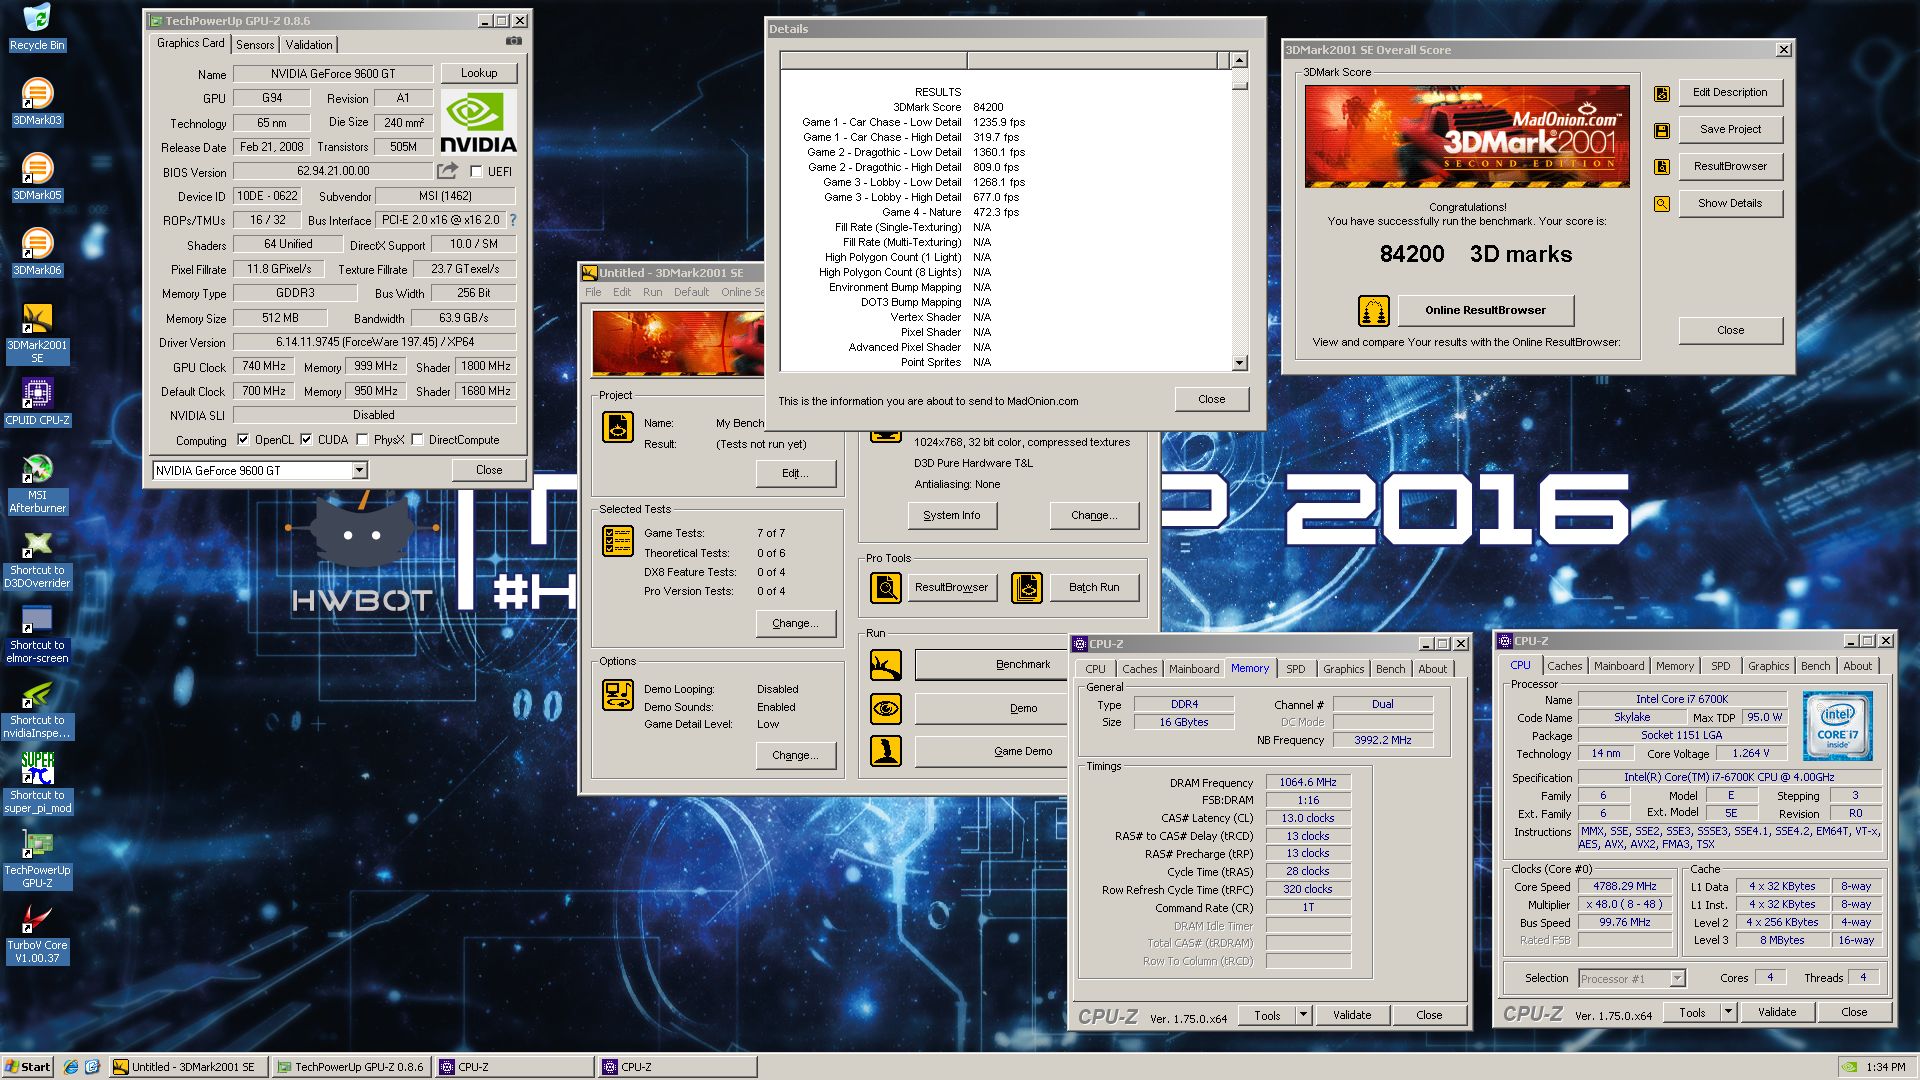
Task: Click Internet Explorer quick launch icon
Action: coord(71,1067)
